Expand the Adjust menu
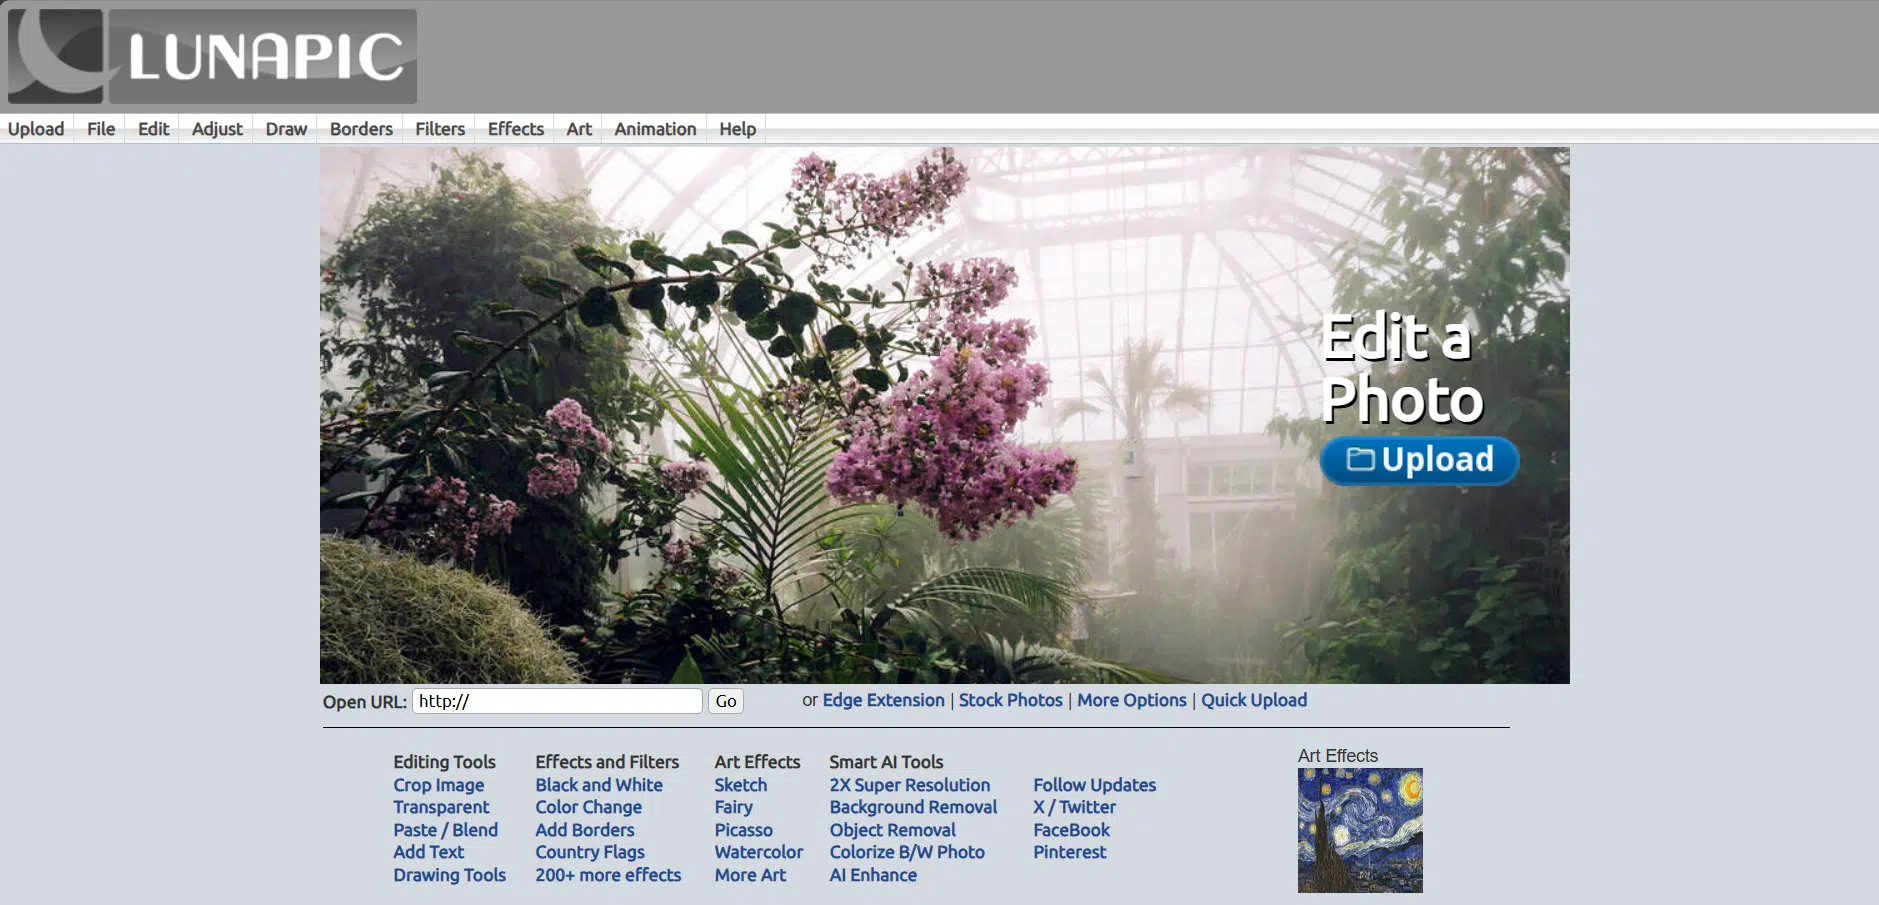This screenshot has height=905, width=1879. point(217,129)
